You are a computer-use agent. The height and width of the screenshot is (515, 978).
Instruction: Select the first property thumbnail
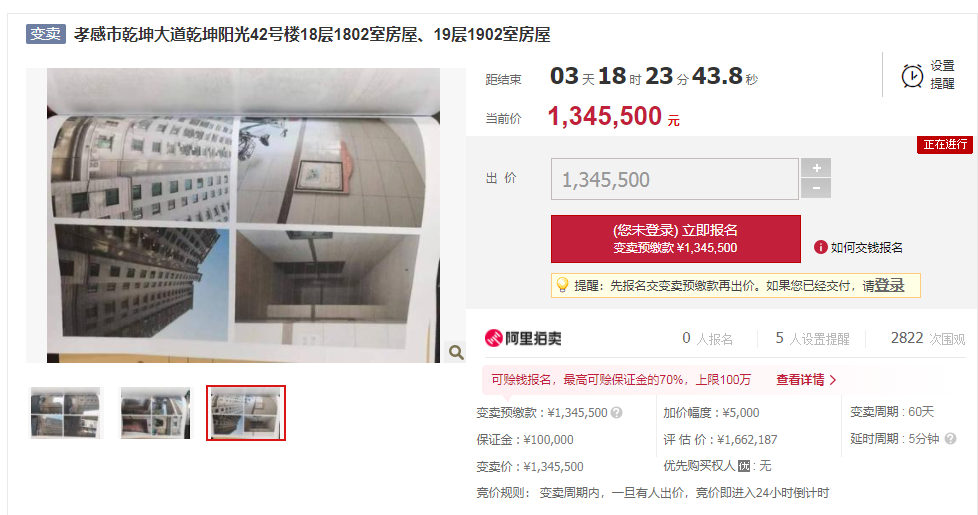[x=65, y=413]
